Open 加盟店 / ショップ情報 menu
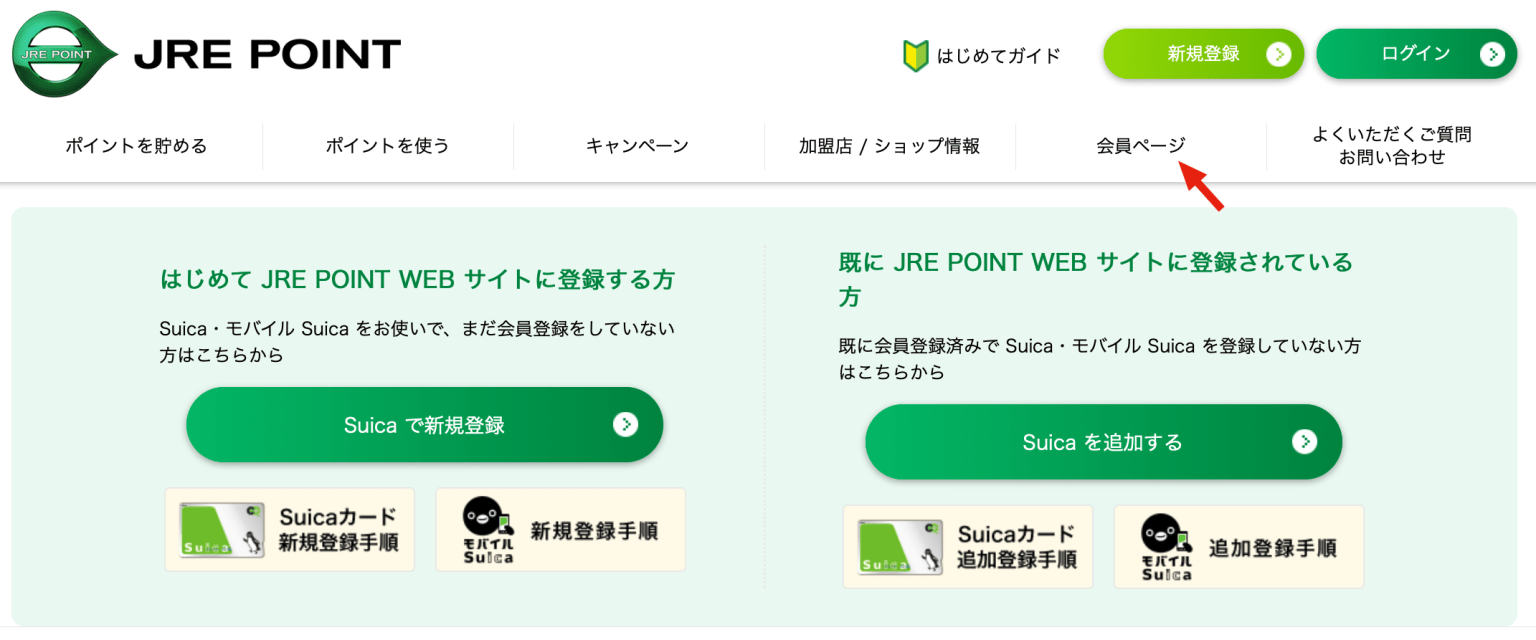 889,146
